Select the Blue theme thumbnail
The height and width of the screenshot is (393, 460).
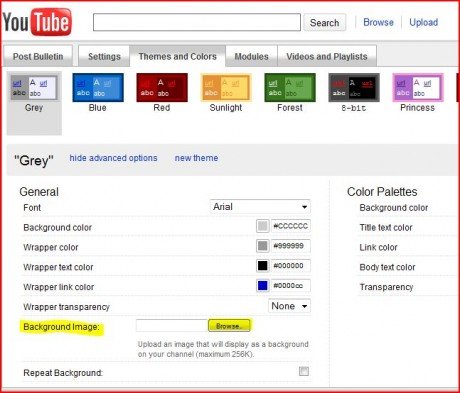[98, 88]
